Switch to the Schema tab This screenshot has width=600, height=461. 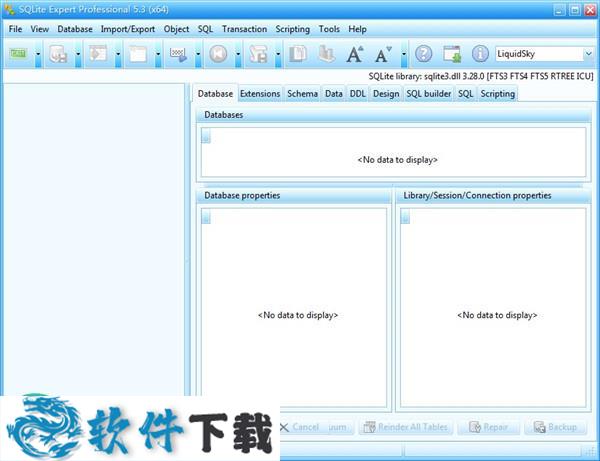pos(302,94)
